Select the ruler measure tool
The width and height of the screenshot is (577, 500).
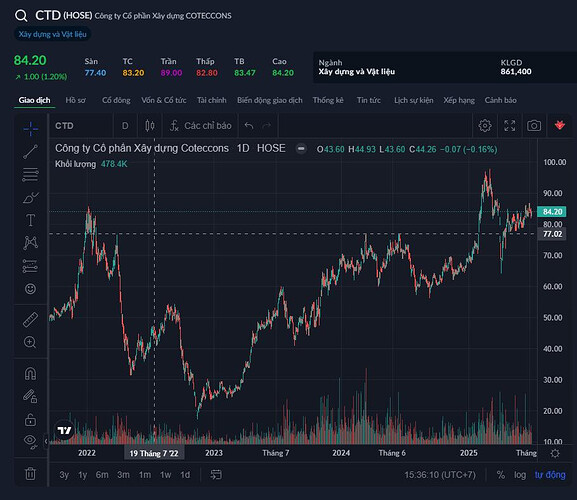click(30, 320)
